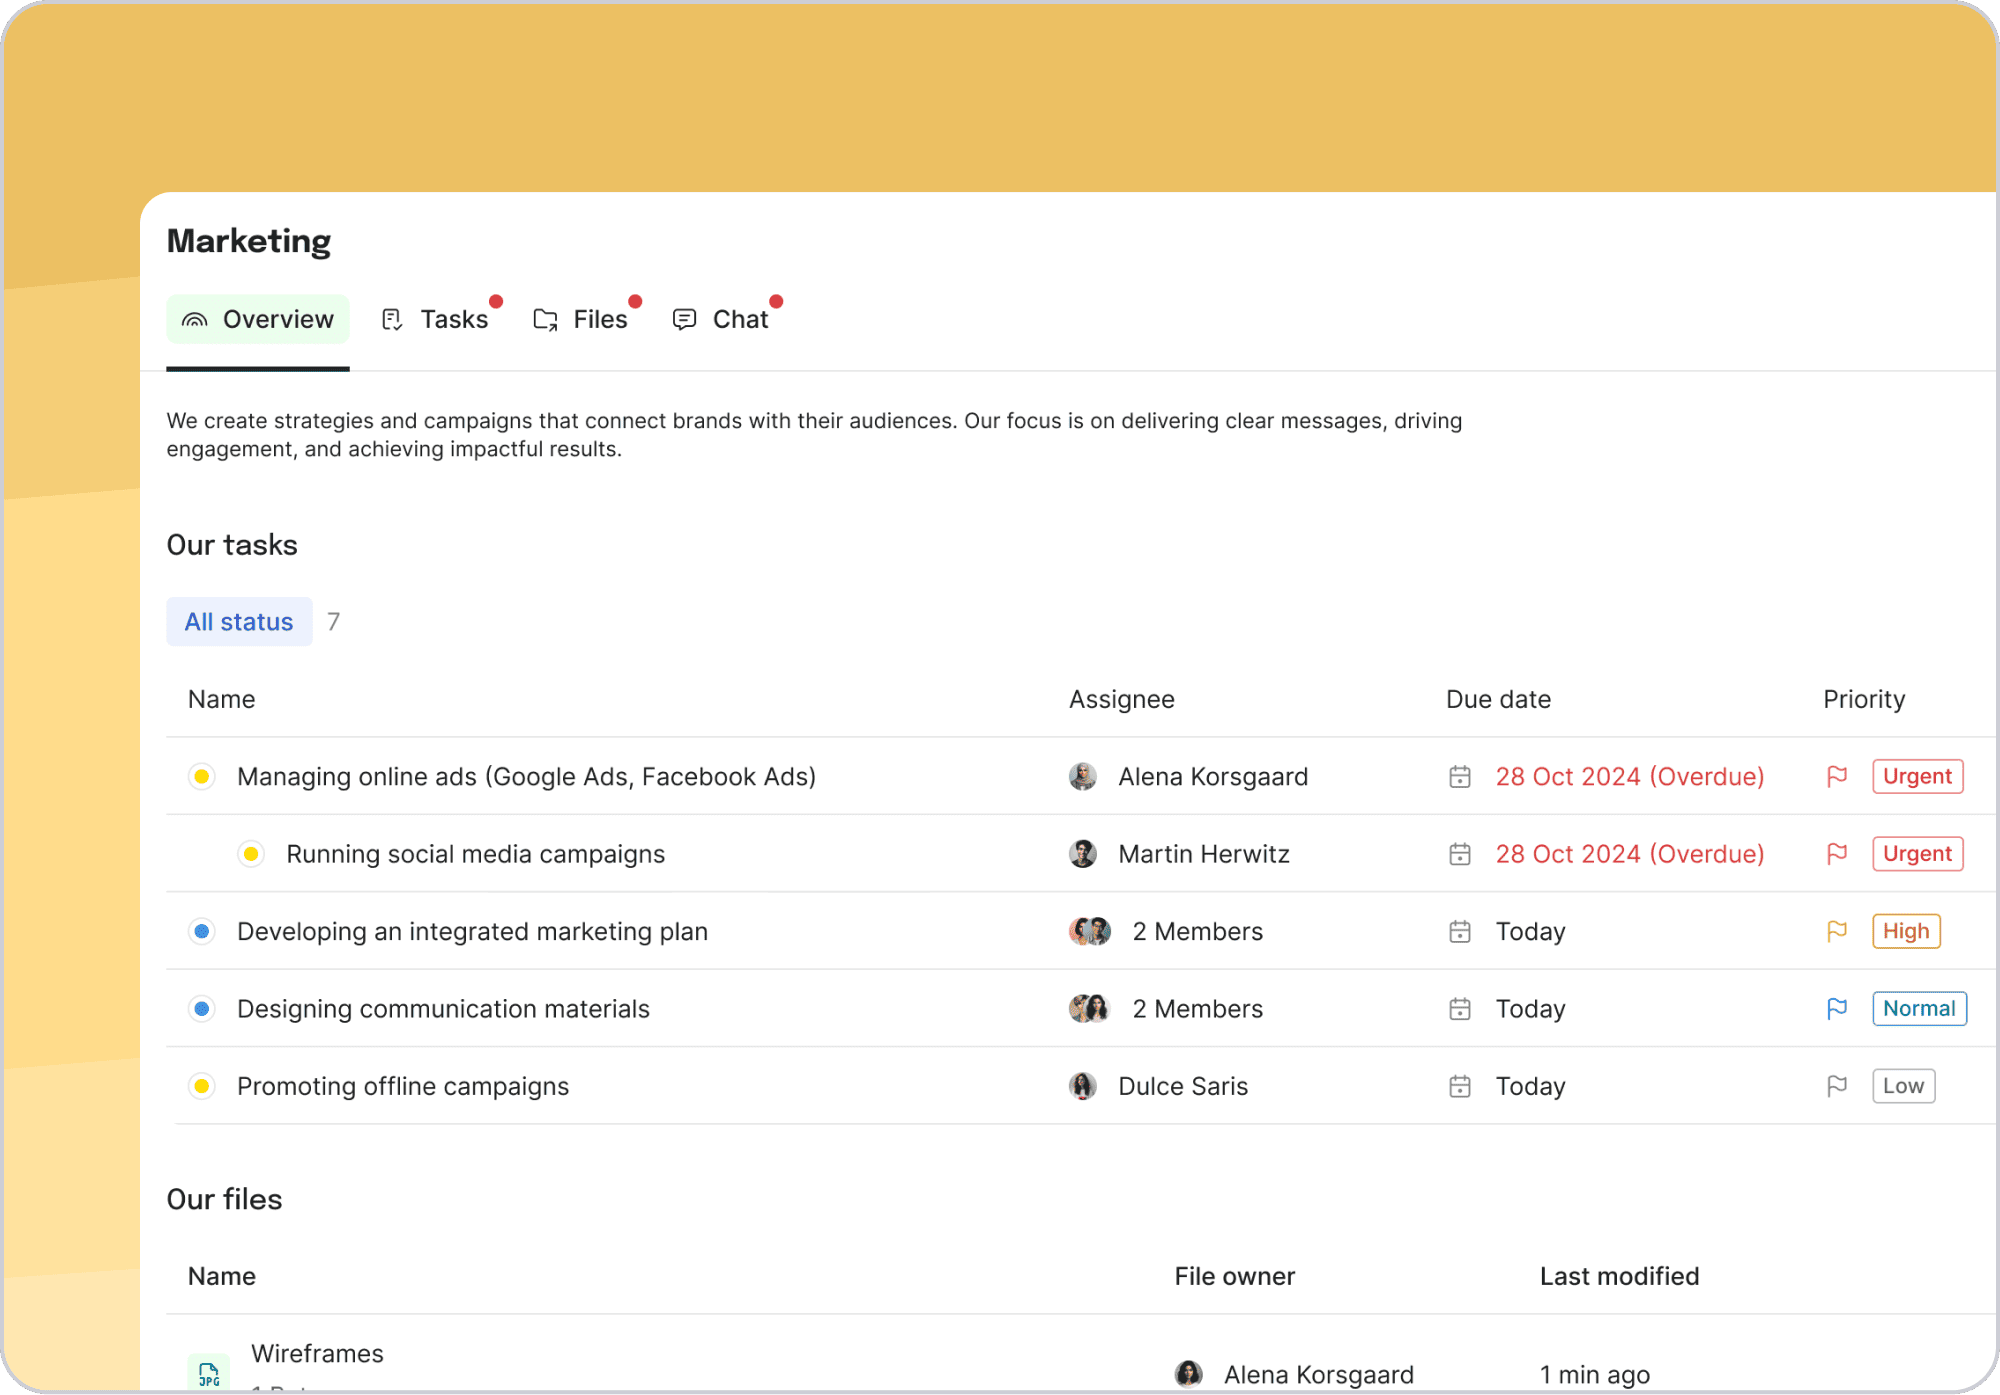Click the calendar icon on Designing communication materials row
This screenshot has width=2000, height=1395.
1459,1008
